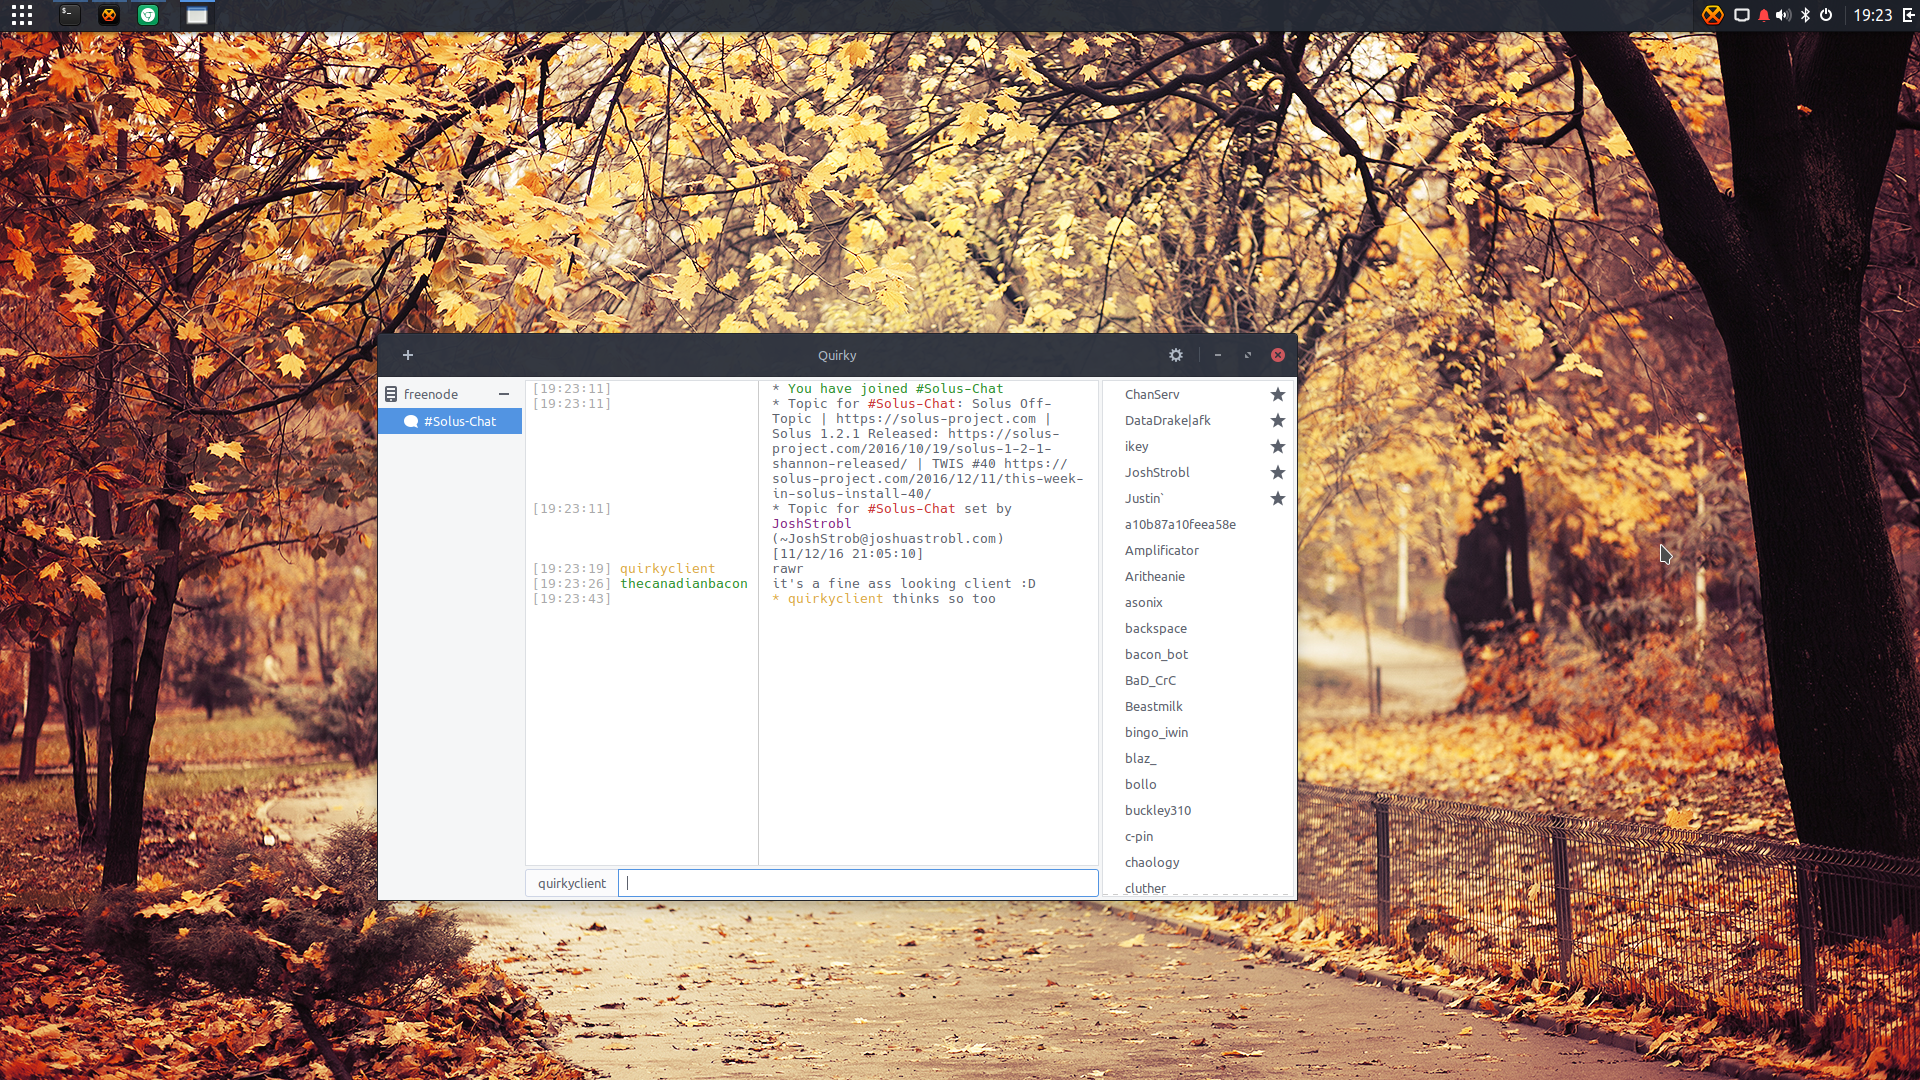The height and width of the screenshot is (1080, 1920).
Task: Collapse the freenode server tree
Action: [x=504, y=394]
